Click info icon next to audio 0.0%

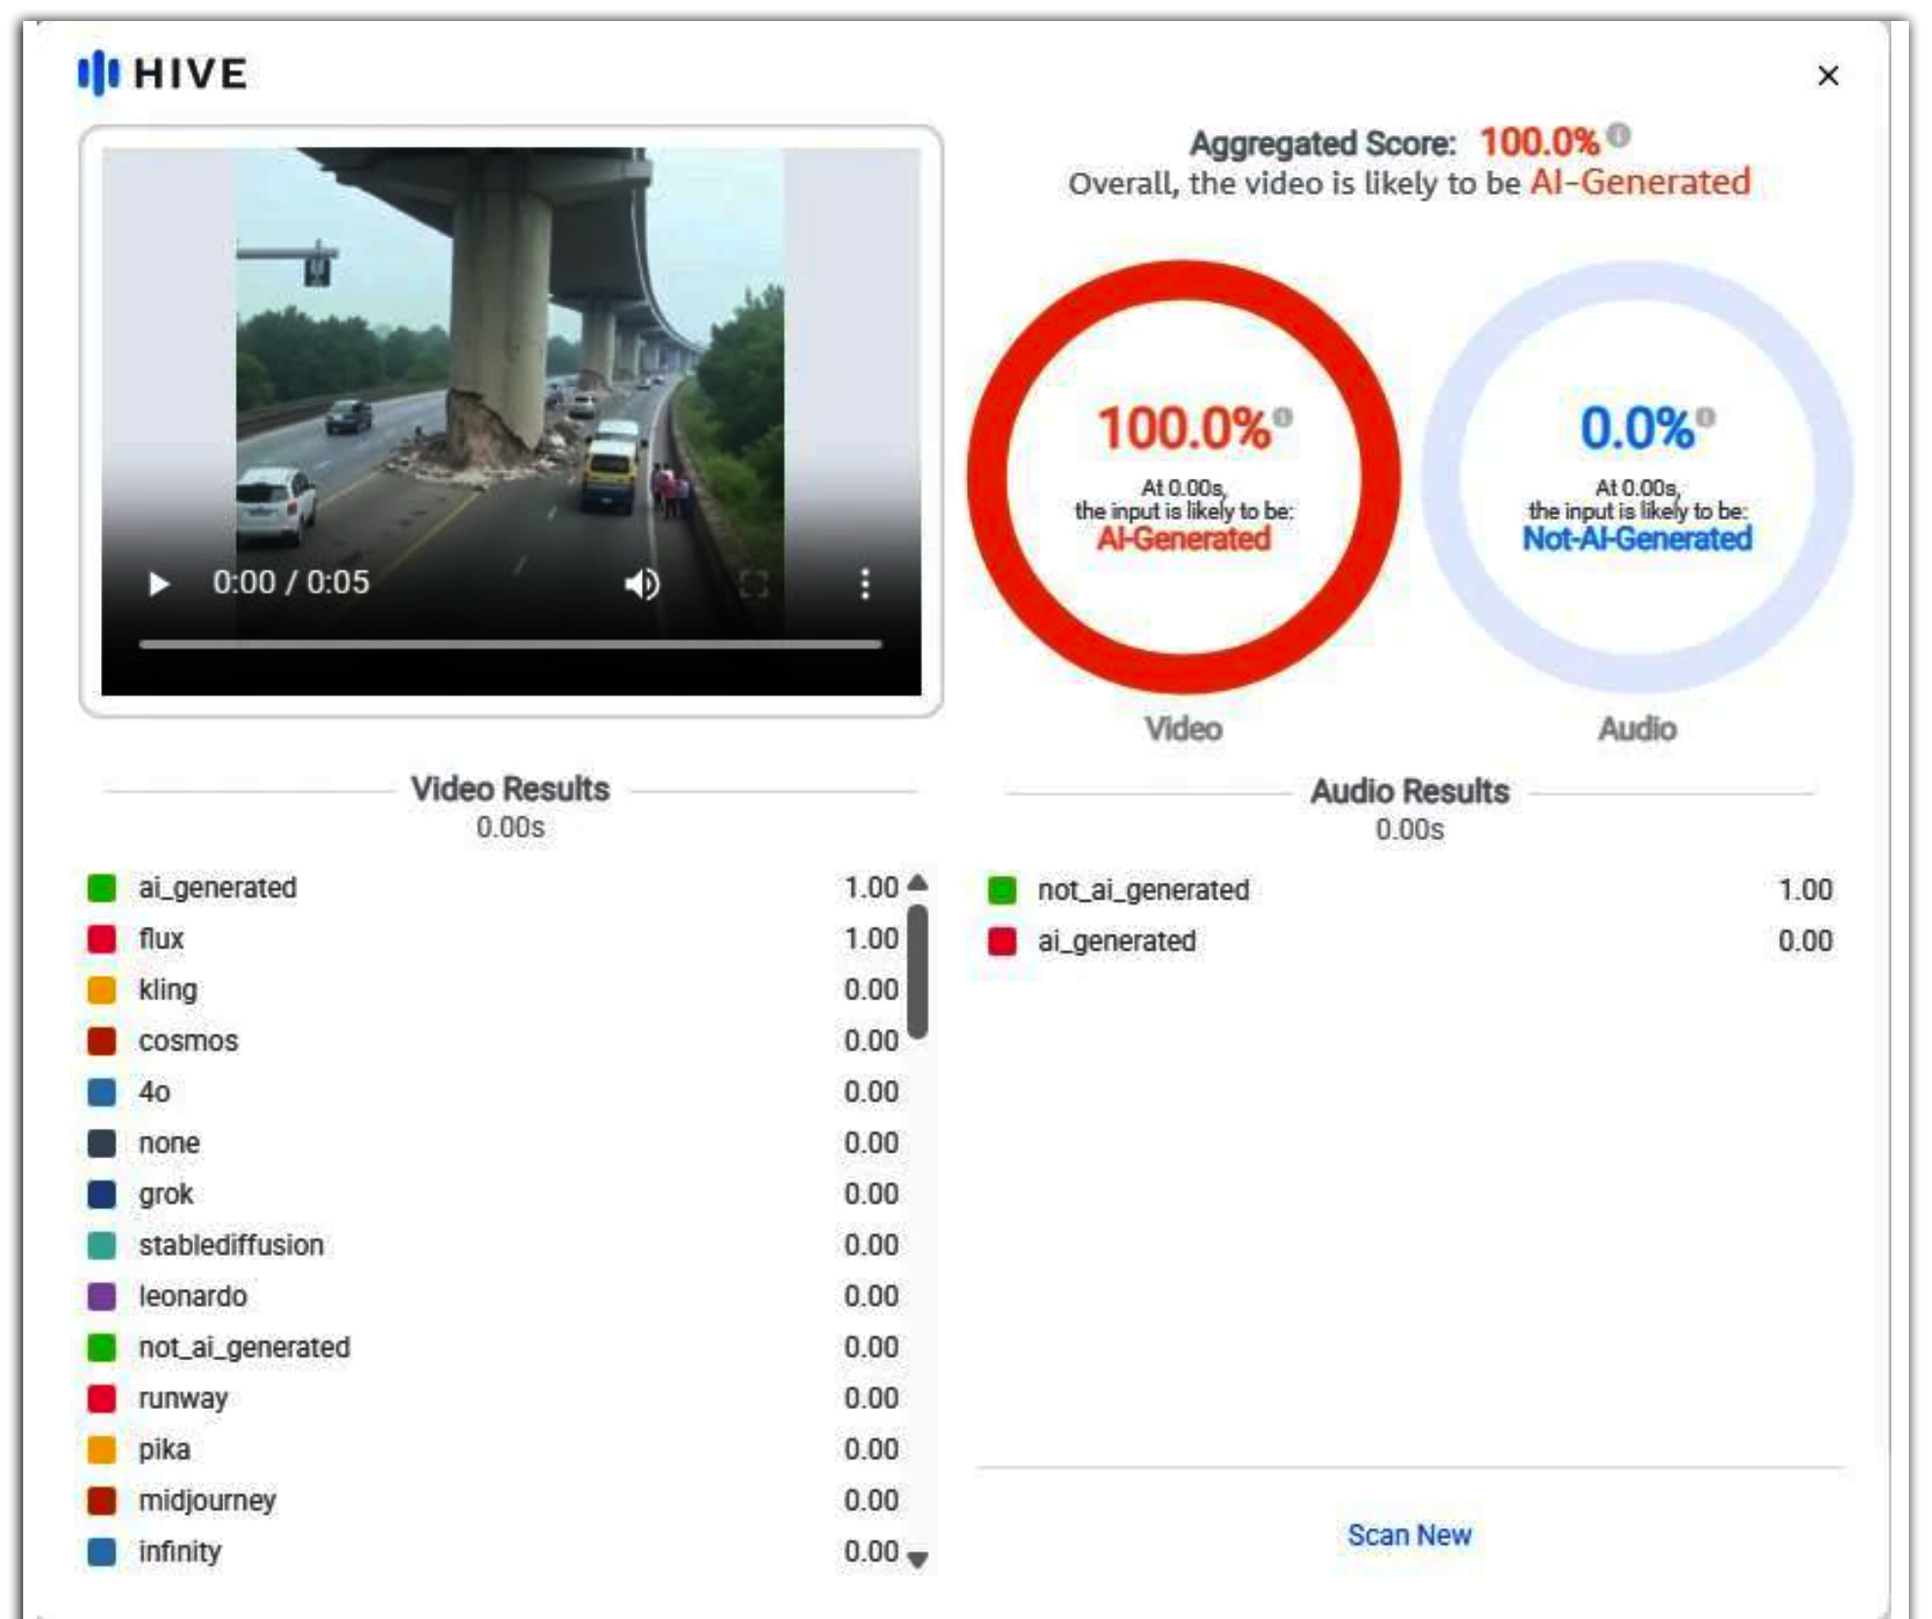1706,417
